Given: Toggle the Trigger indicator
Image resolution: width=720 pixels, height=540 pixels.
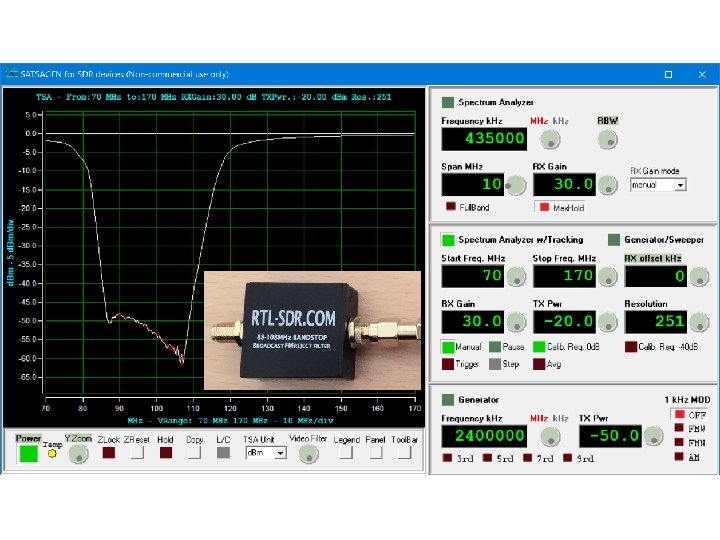Looking at the screenshot, I should pos(448,364).
